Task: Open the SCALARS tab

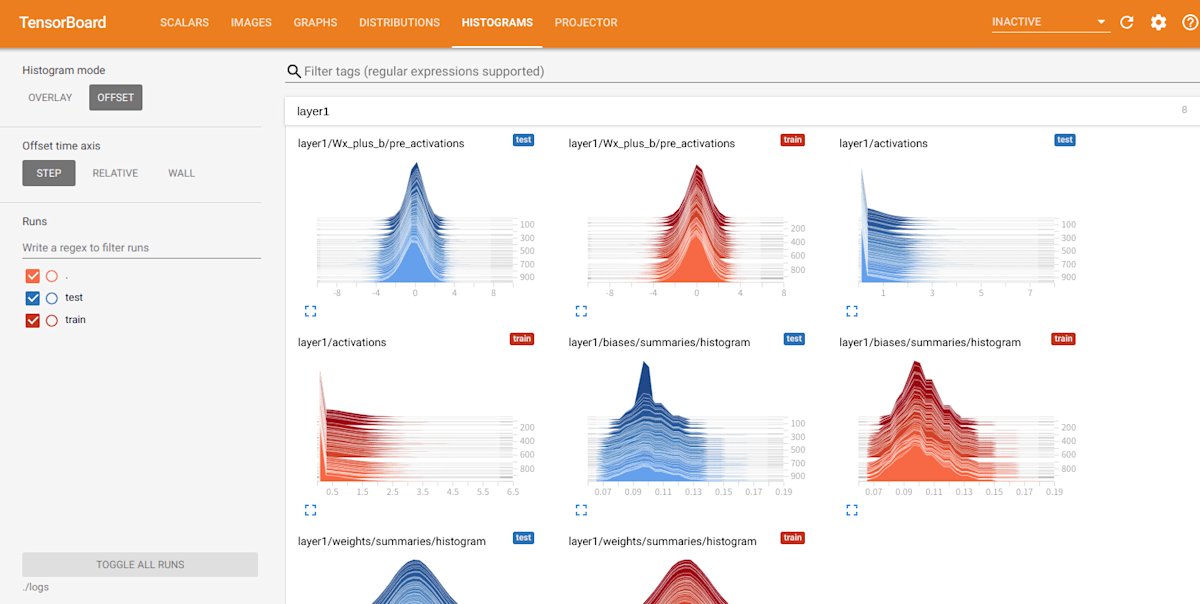Action: 184,22
